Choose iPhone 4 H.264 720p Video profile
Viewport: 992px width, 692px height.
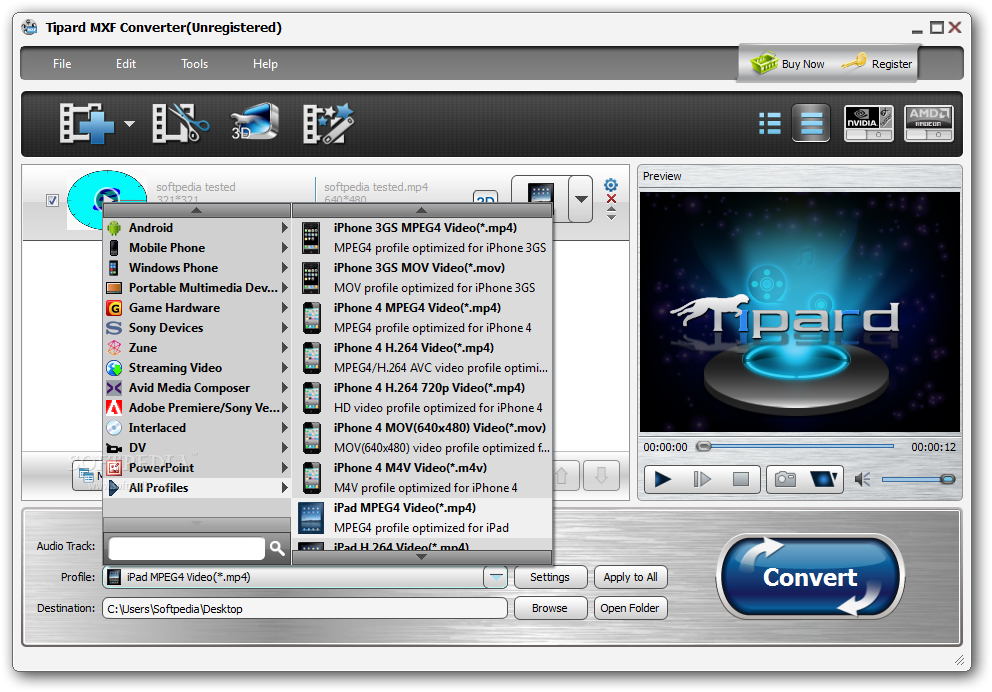pyautogui.click(x=423, y=398)
